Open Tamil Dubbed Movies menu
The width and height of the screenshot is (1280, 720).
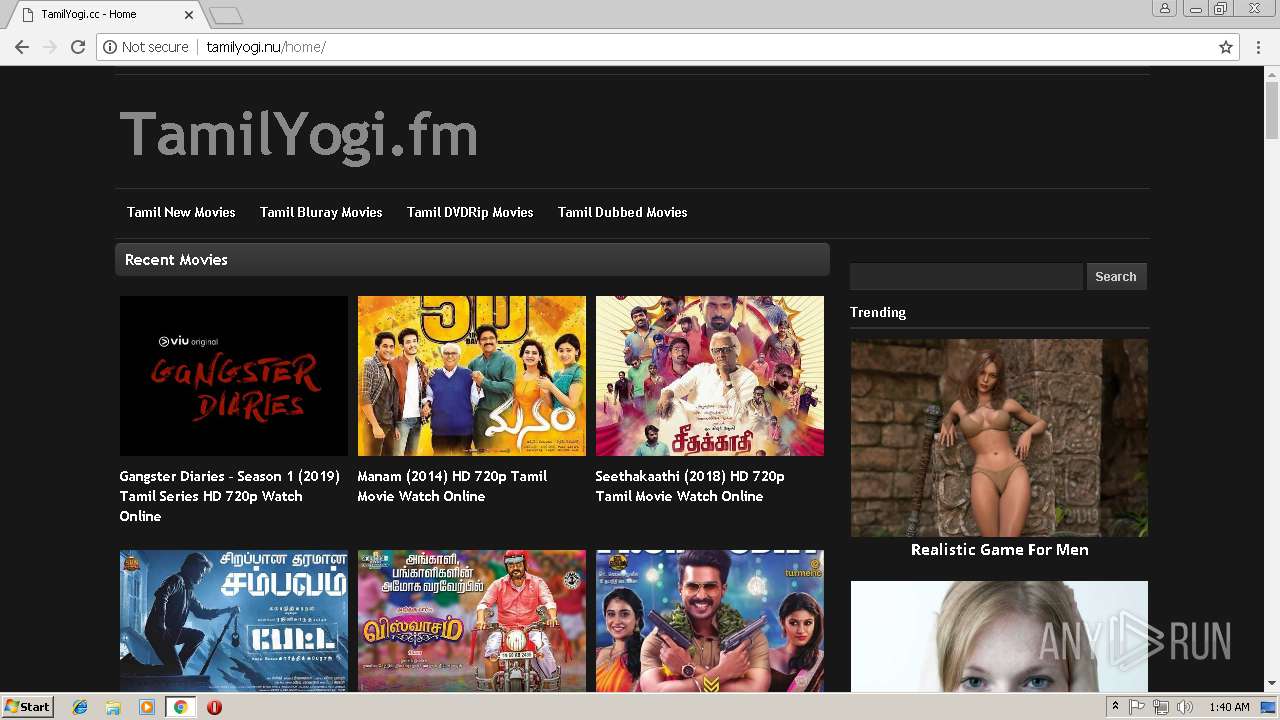click(x=622, y=212)
